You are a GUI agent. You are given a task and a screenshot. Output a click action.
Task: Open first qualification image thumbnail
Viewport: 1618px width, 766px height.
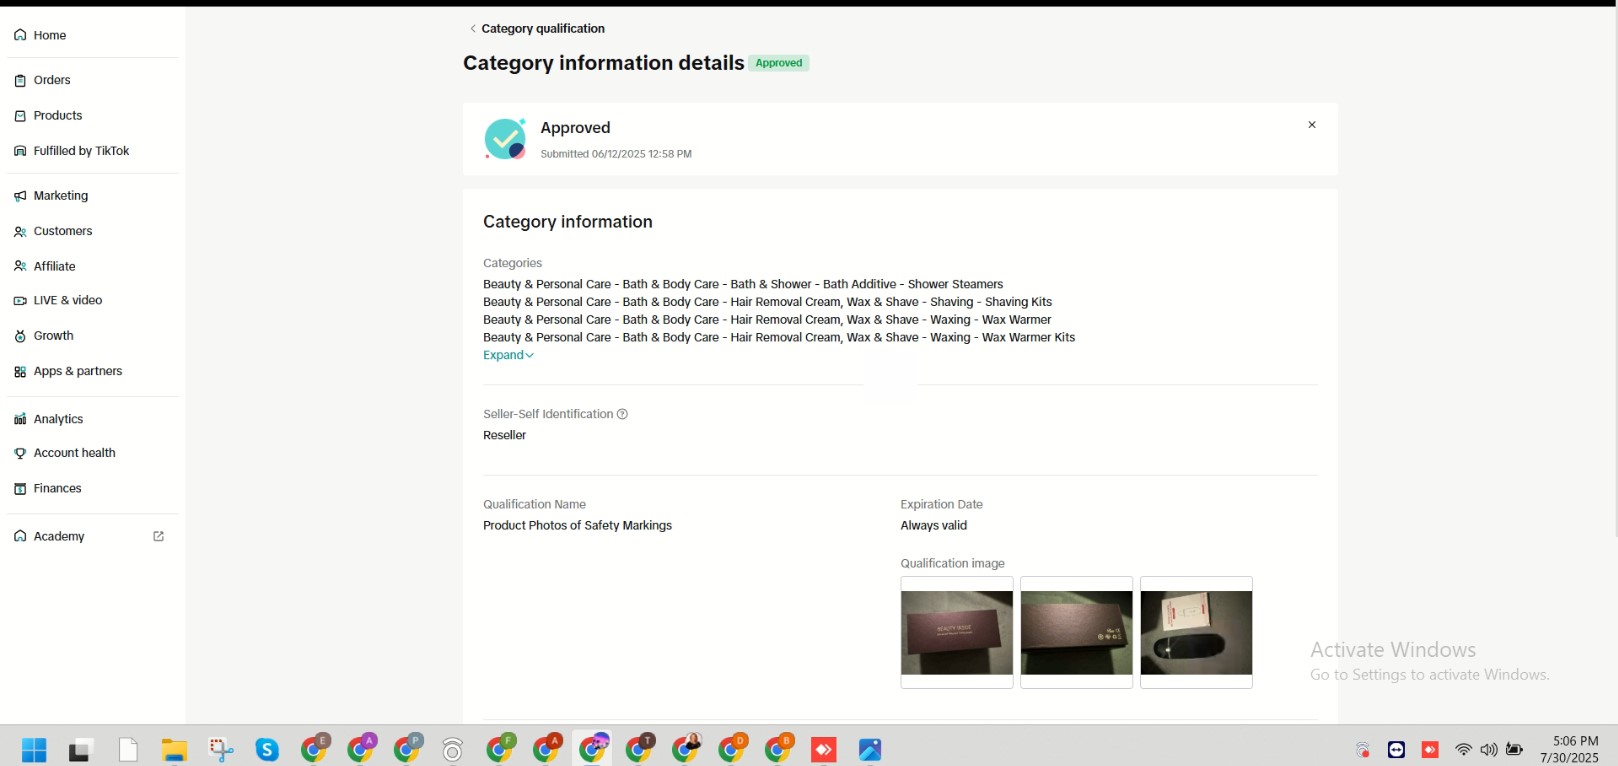(957, 632)
